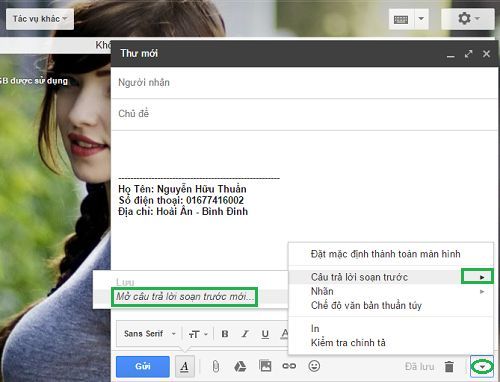Click the Địa chỉ: Hoài Ân signature line
The height and width of the screenshot is (382, 500).
(183, 212)
